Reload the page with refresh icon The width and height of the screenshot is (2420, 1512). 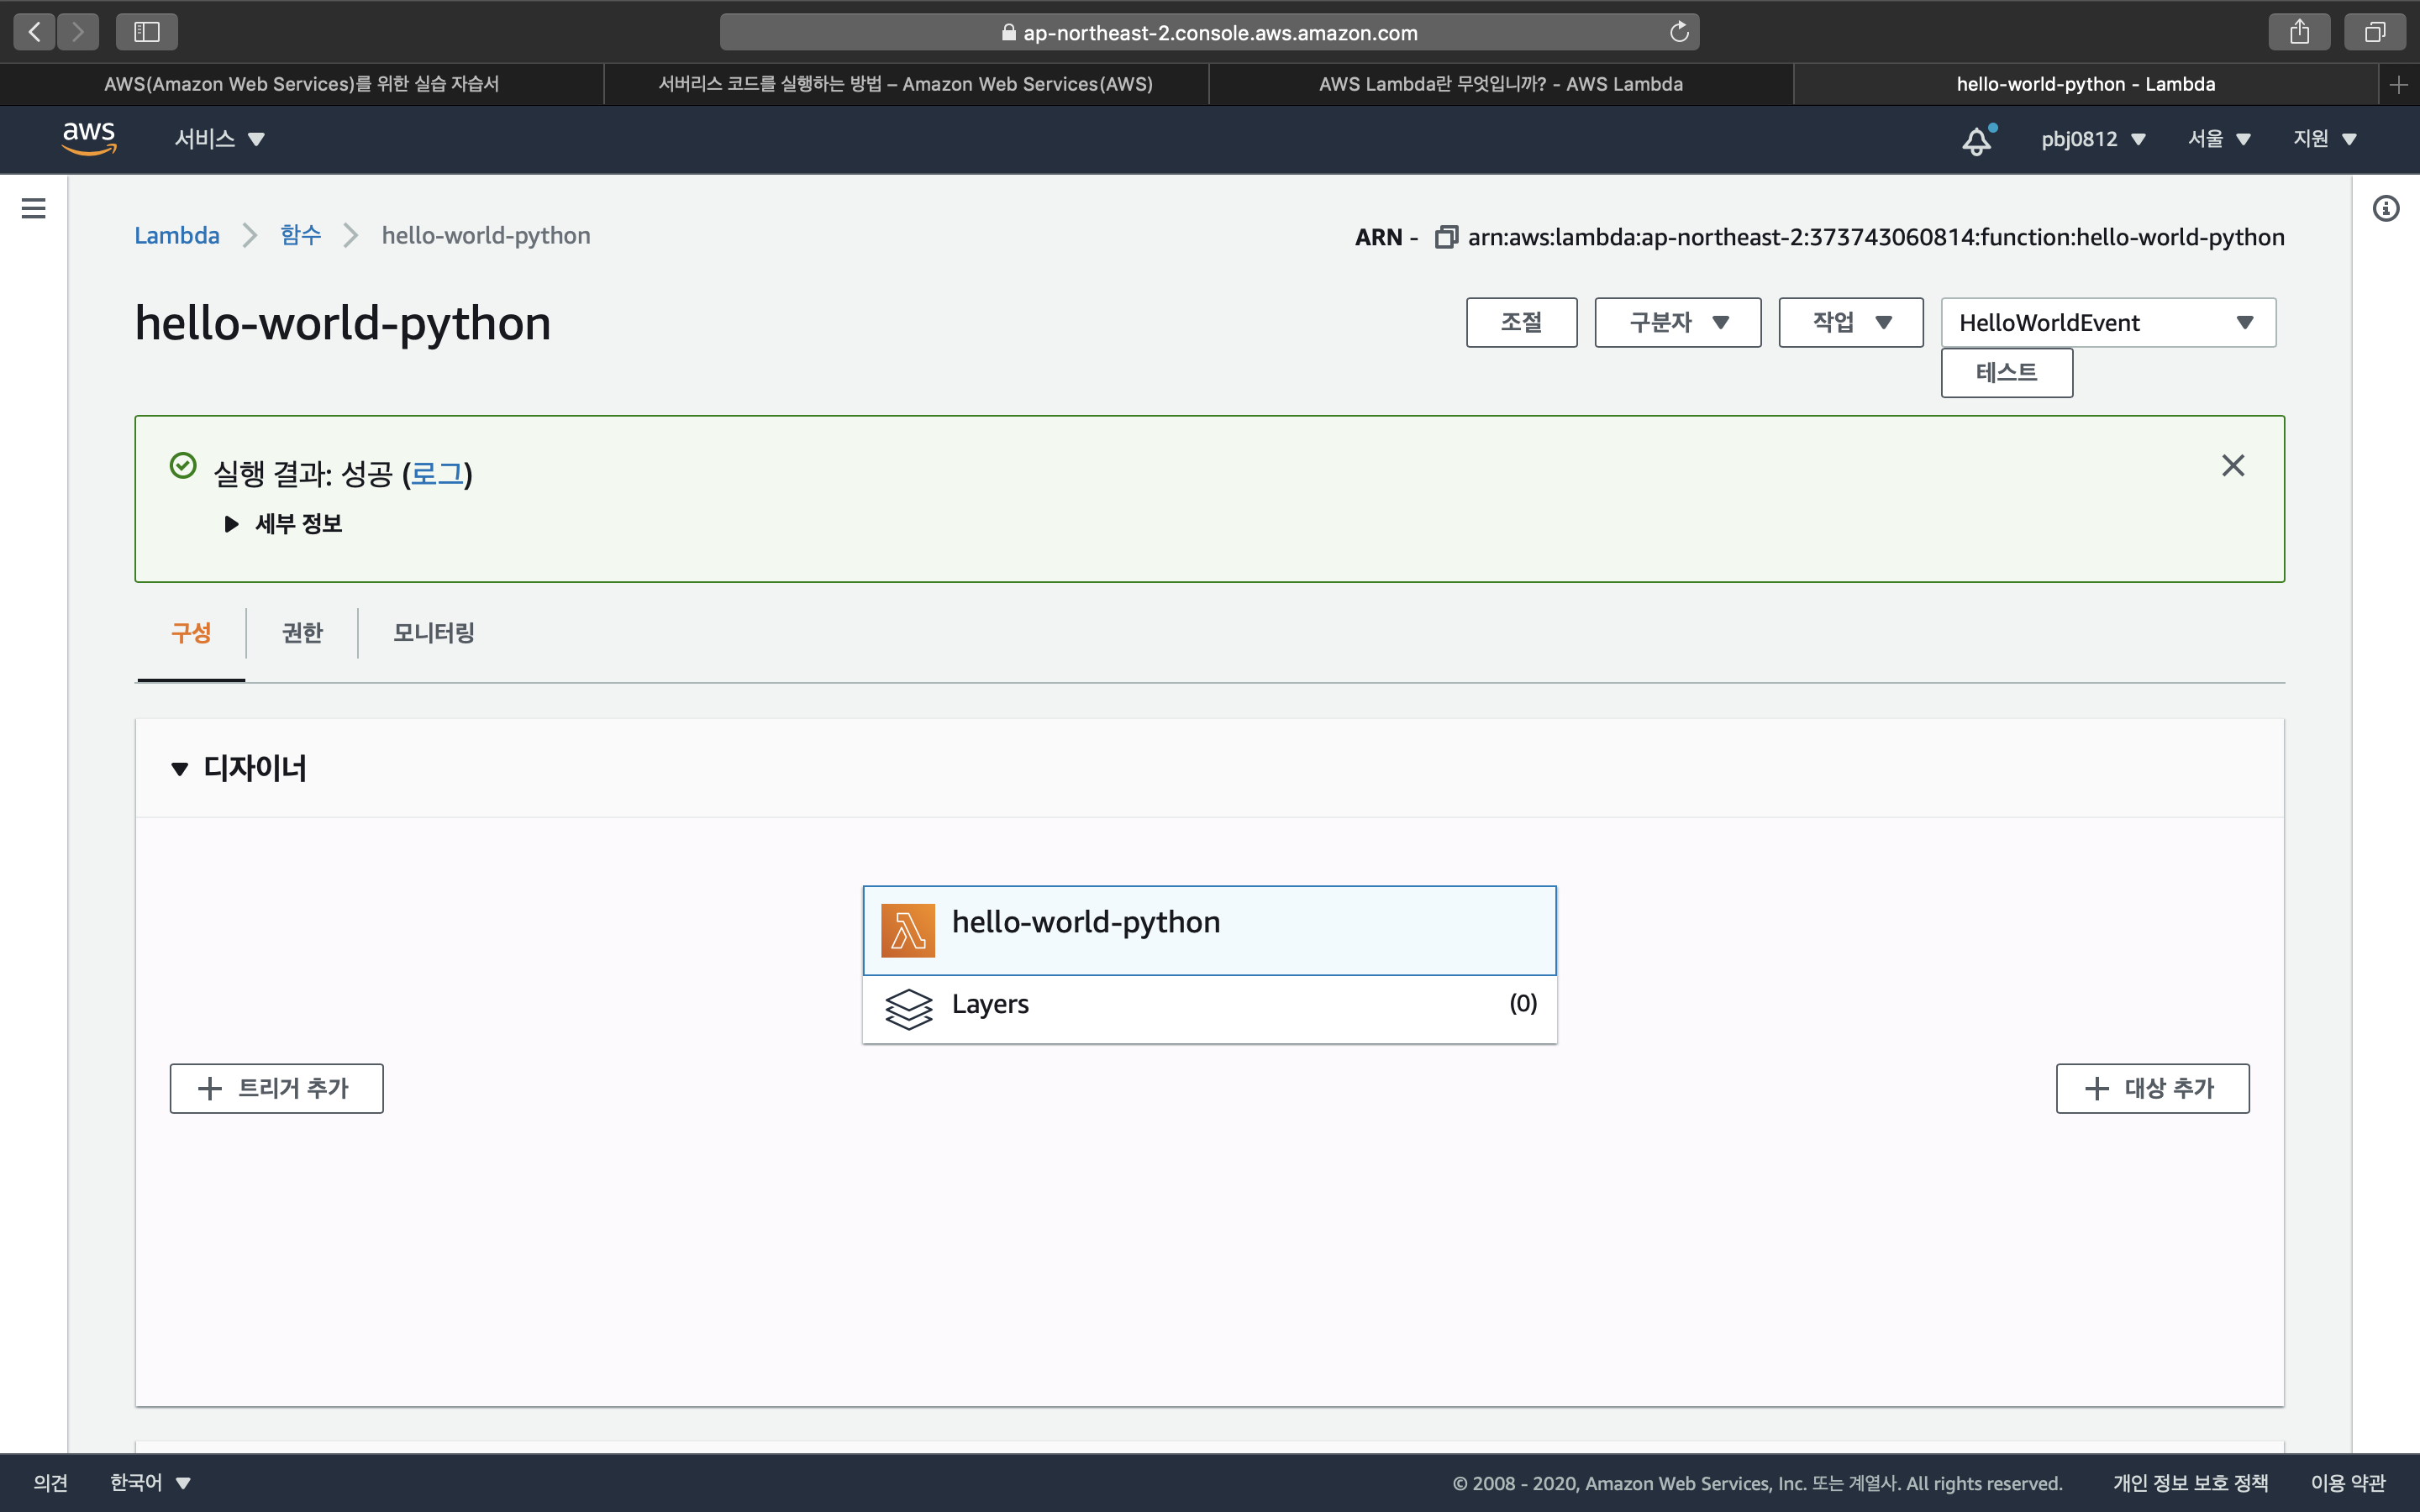click(x=1679, y=32)
